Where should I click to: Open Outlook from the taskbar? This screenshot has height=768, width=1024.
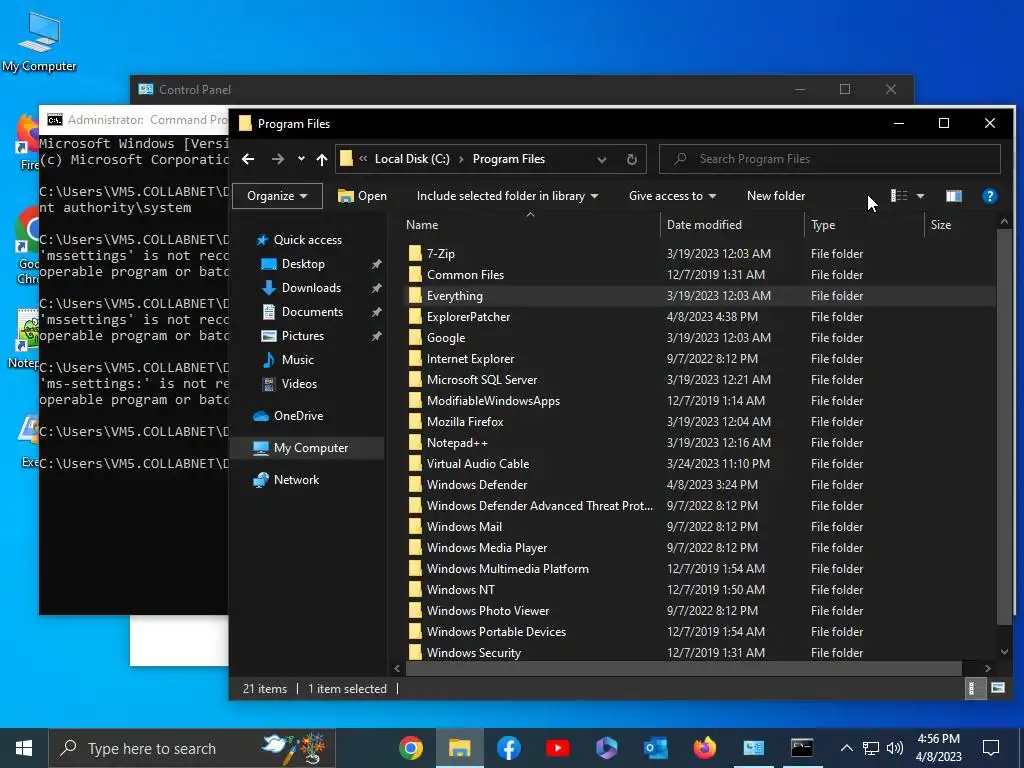[655, 748]
